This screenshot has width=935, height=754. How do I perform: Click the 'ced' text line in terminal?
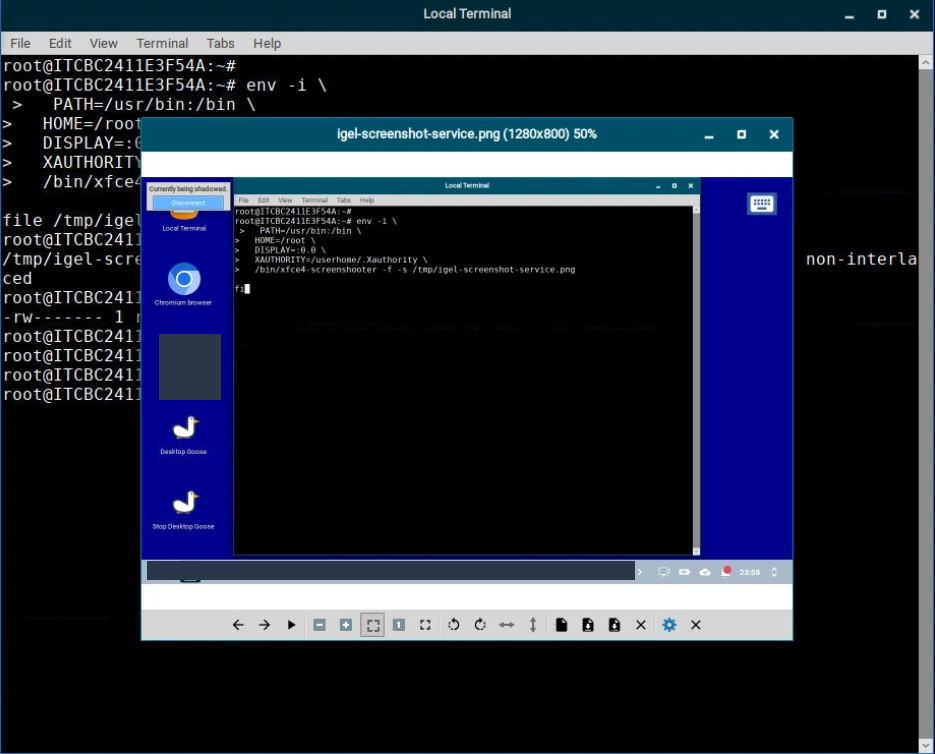(x=17, y=279)
